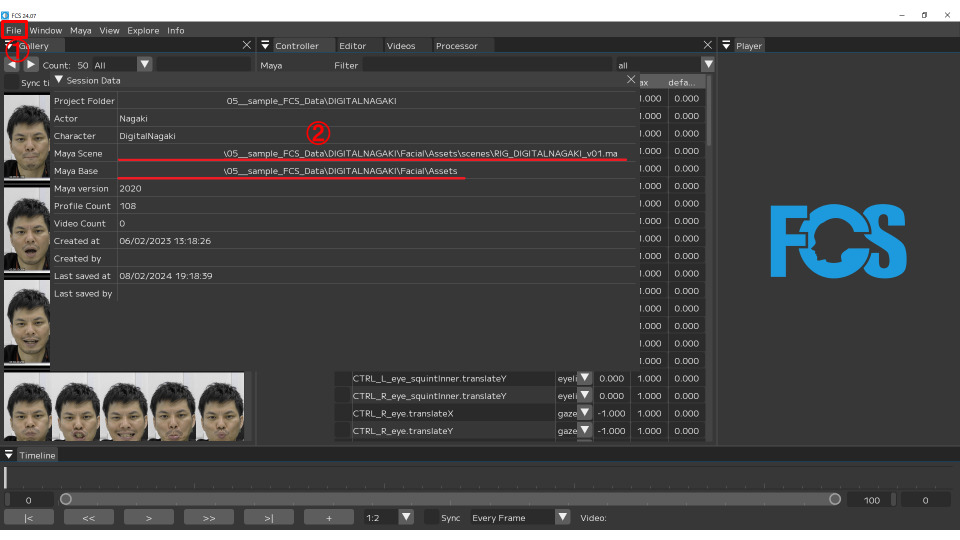
Task: Click the plus button in Timeline
Action: pos(329,517)
